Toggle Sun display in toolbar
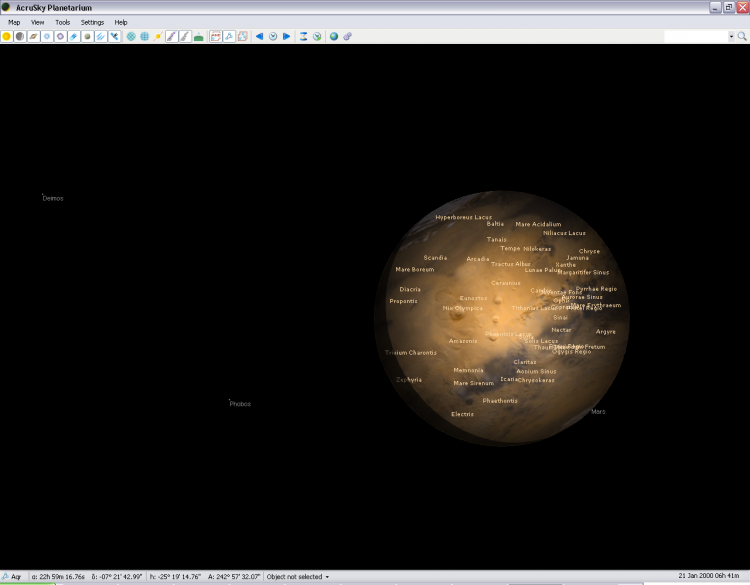This screenshot has height=585, width=750. pyautogui.click(x=7, y=36)
